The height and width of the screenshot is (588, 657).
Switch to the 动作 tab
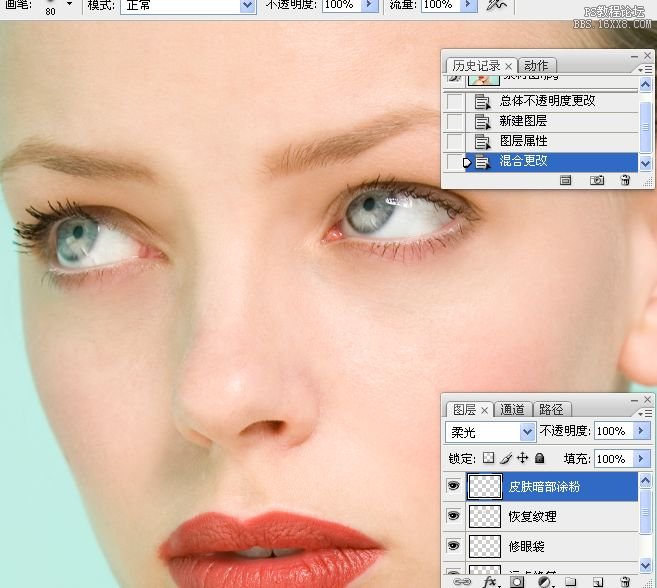(x=536, y=65)
